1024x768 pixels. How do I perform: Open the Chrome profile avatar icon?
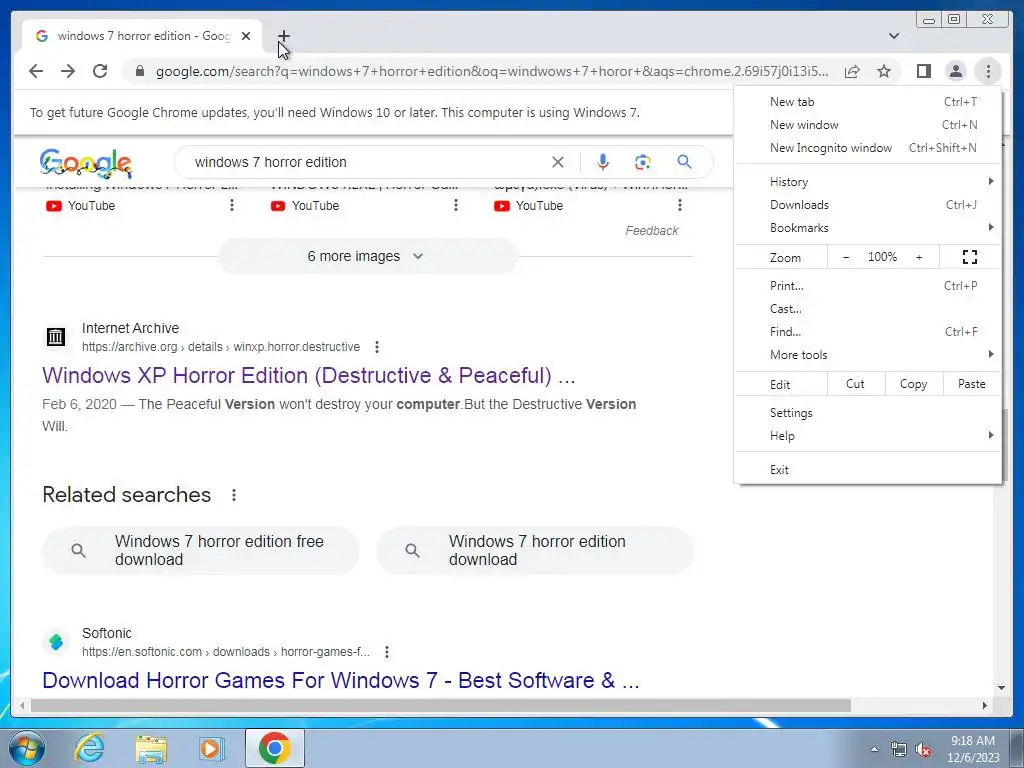pyautogui.click(x=955, y=71)
